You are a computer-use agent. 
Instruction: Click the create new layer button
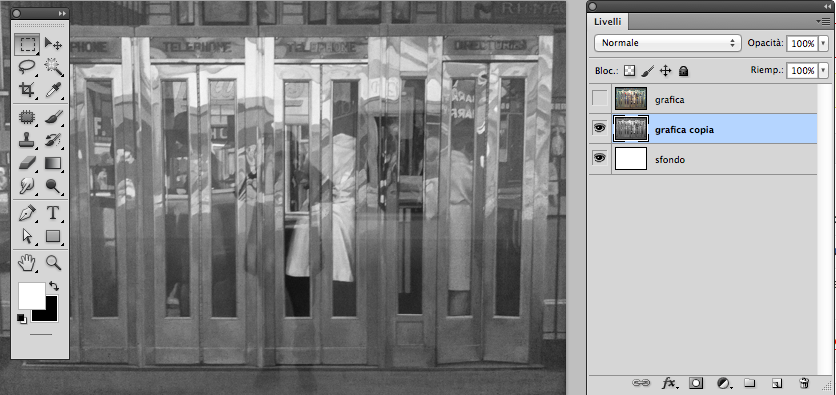click(777, 383)
